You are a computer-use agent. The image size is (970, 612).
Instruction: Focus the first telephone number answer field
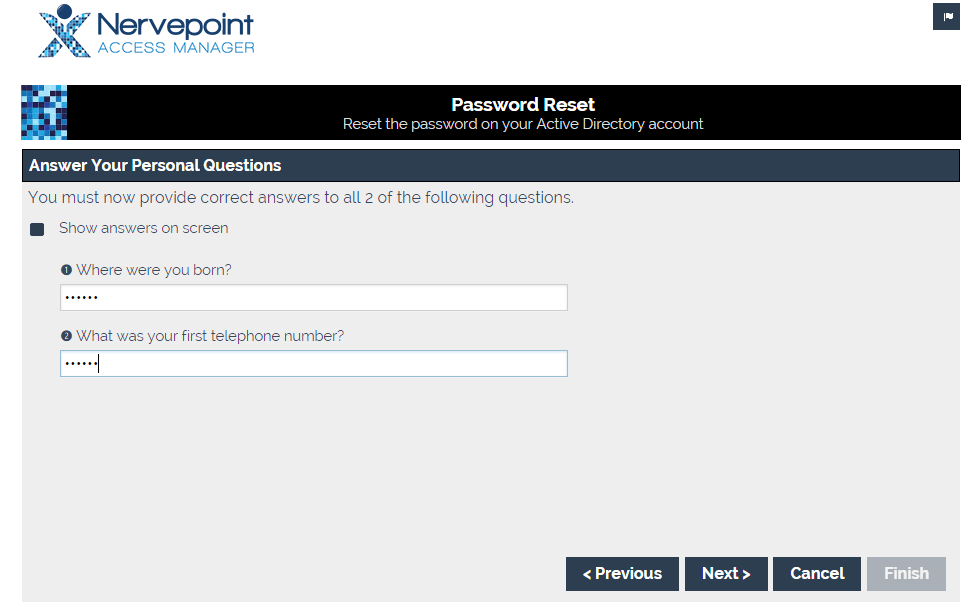coord(313,364)
